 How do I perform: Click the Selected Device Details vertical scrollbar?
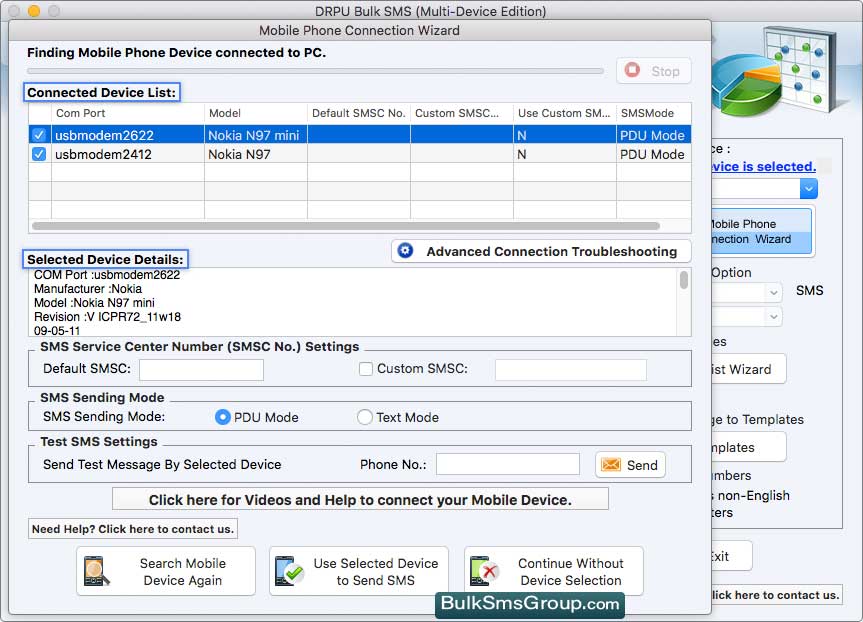point(684,280)
